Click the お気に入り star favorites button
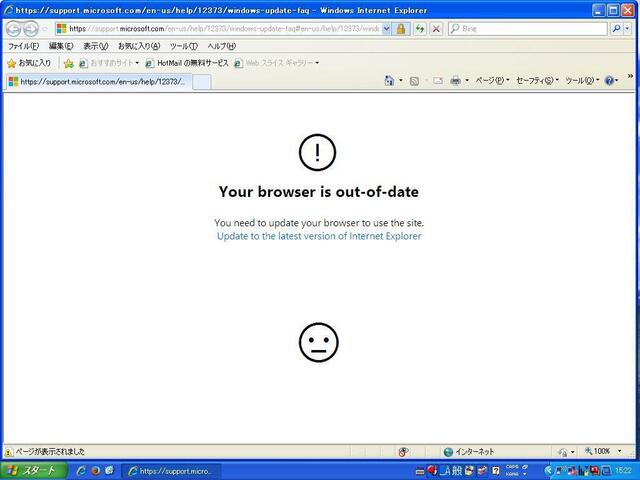 29,63
